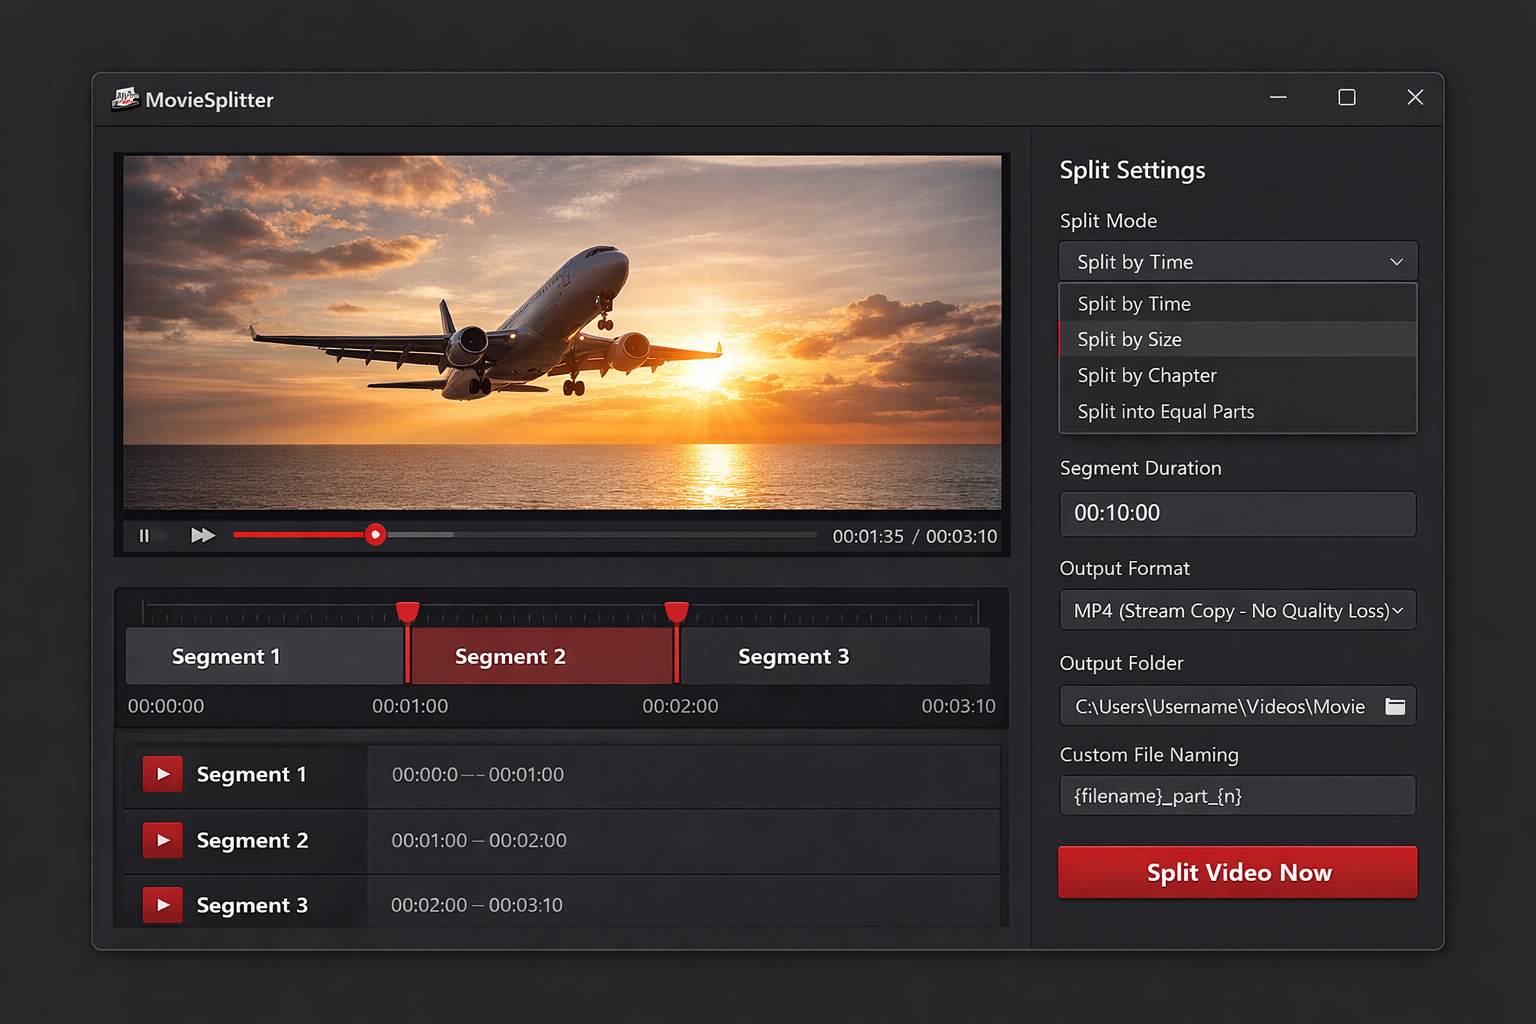Play the Segment 3 preview
The image size is (1536, 1024).
click(x=161, y=904)
